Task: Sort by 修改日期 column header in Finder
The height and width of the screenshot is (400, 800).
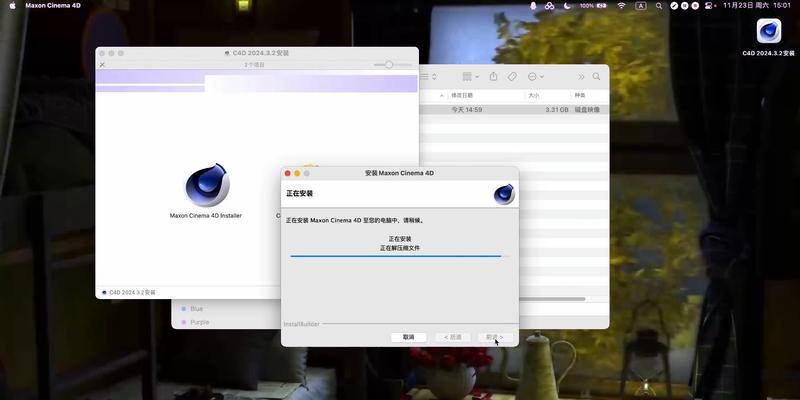Action: [x=462, y=95]
